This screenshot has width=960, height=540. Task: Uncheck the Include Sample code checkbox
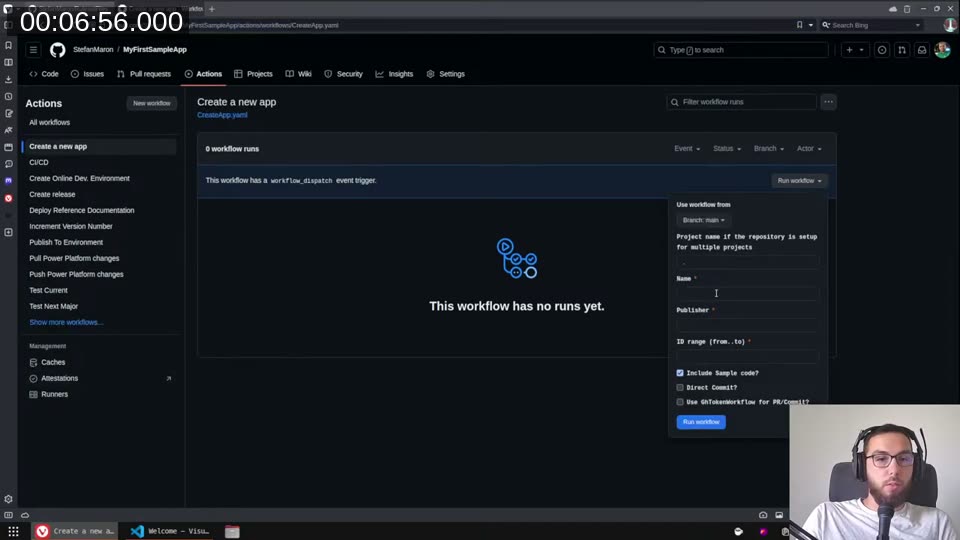[x=680, y=373]
